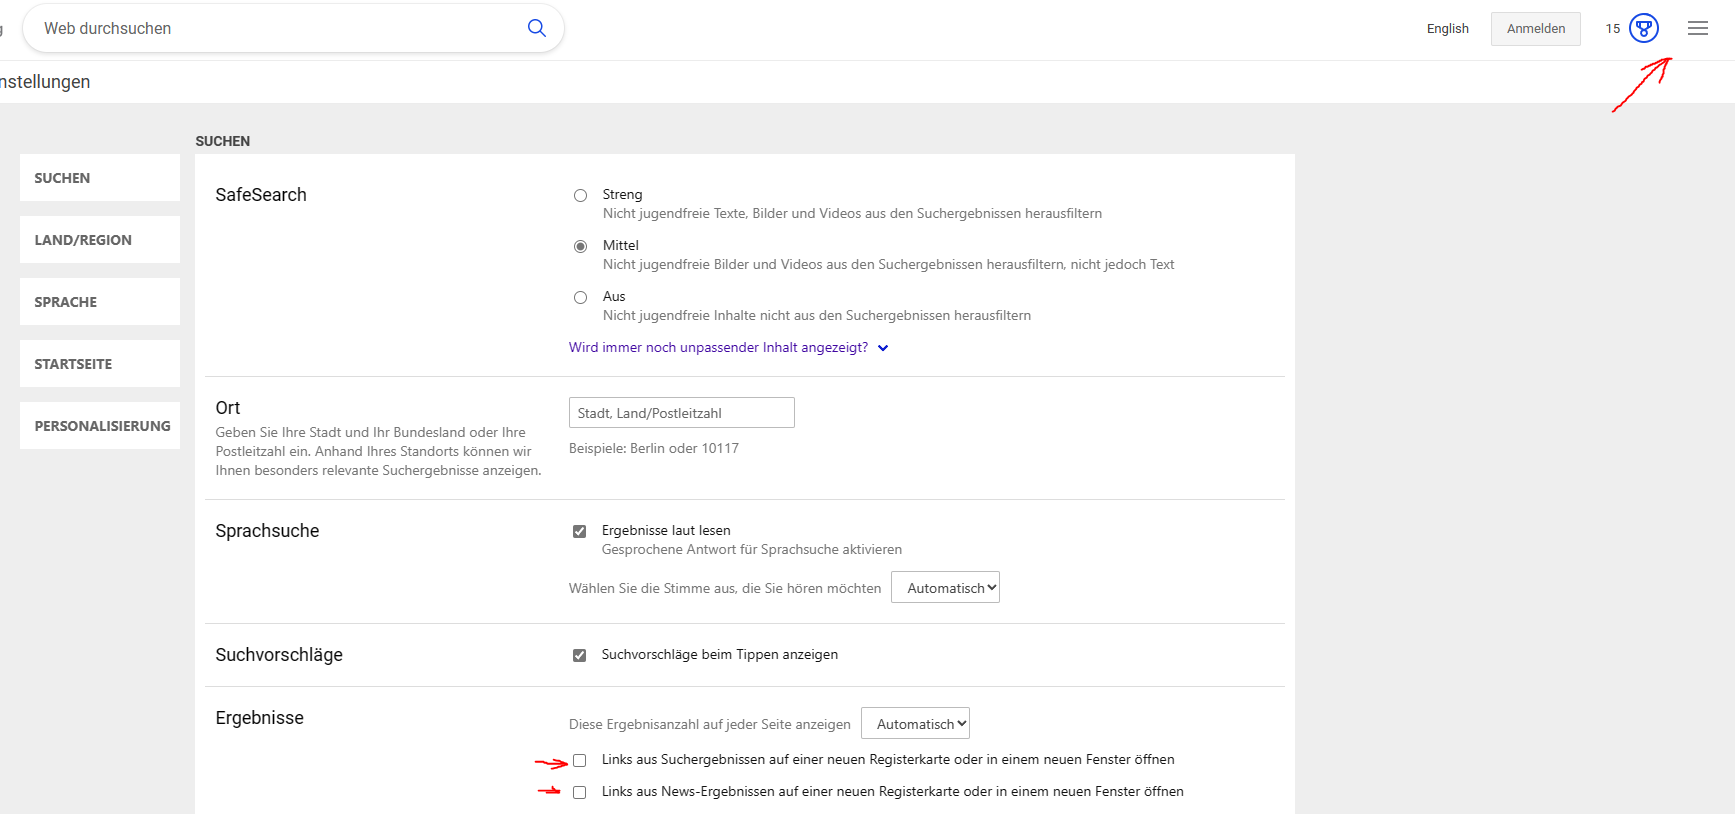The height and width of the screenshot is (814, 1735).
Task: Open the results count Automatisch dropdown
Action: pyautogui.click(x=915, y=724)
